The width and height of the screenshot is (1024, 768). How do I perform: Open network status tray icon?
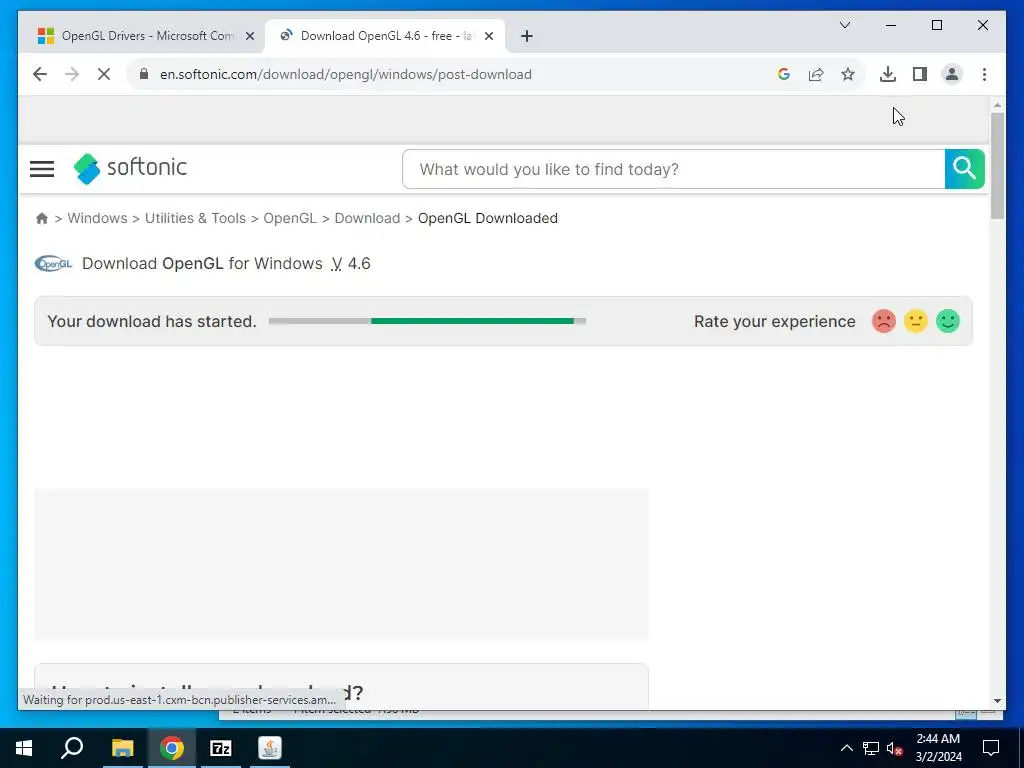[871, 748]
